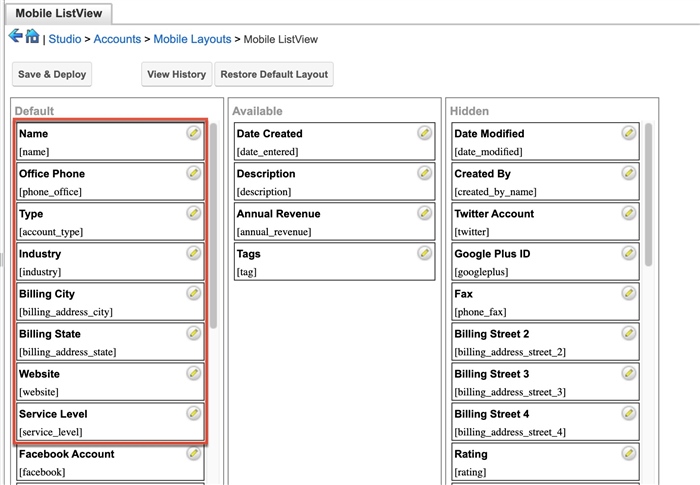
Task: Open the Accounts breadcrumb link
Action: tap(117, 39)
